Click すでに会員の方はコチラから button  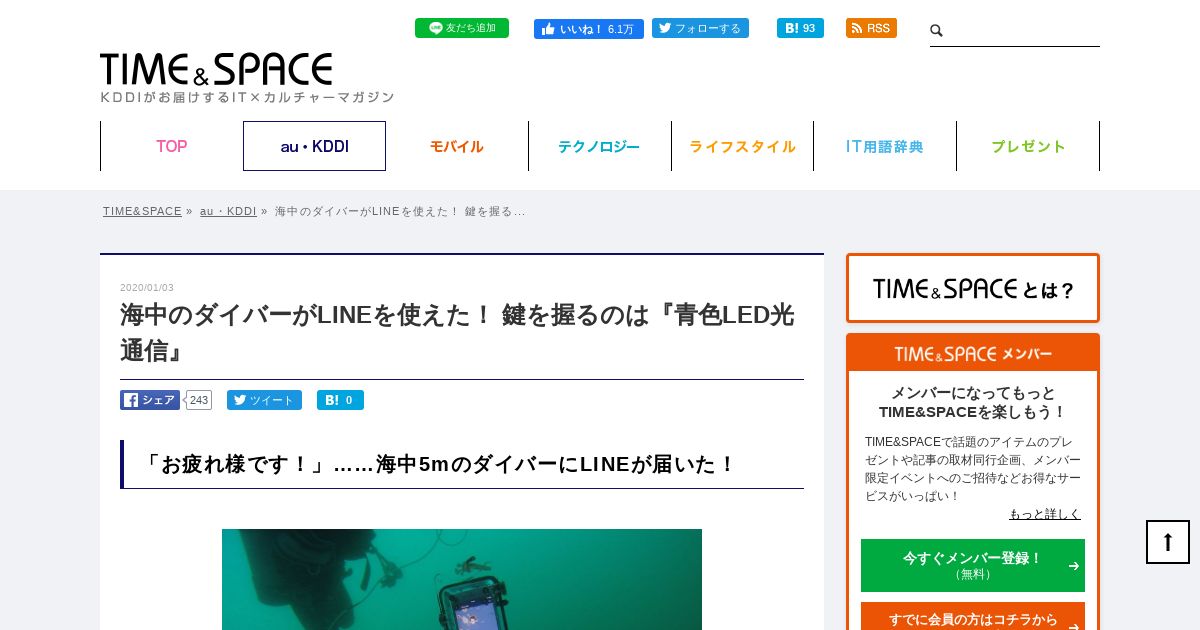pyautogui.click(x=973, y=618)
